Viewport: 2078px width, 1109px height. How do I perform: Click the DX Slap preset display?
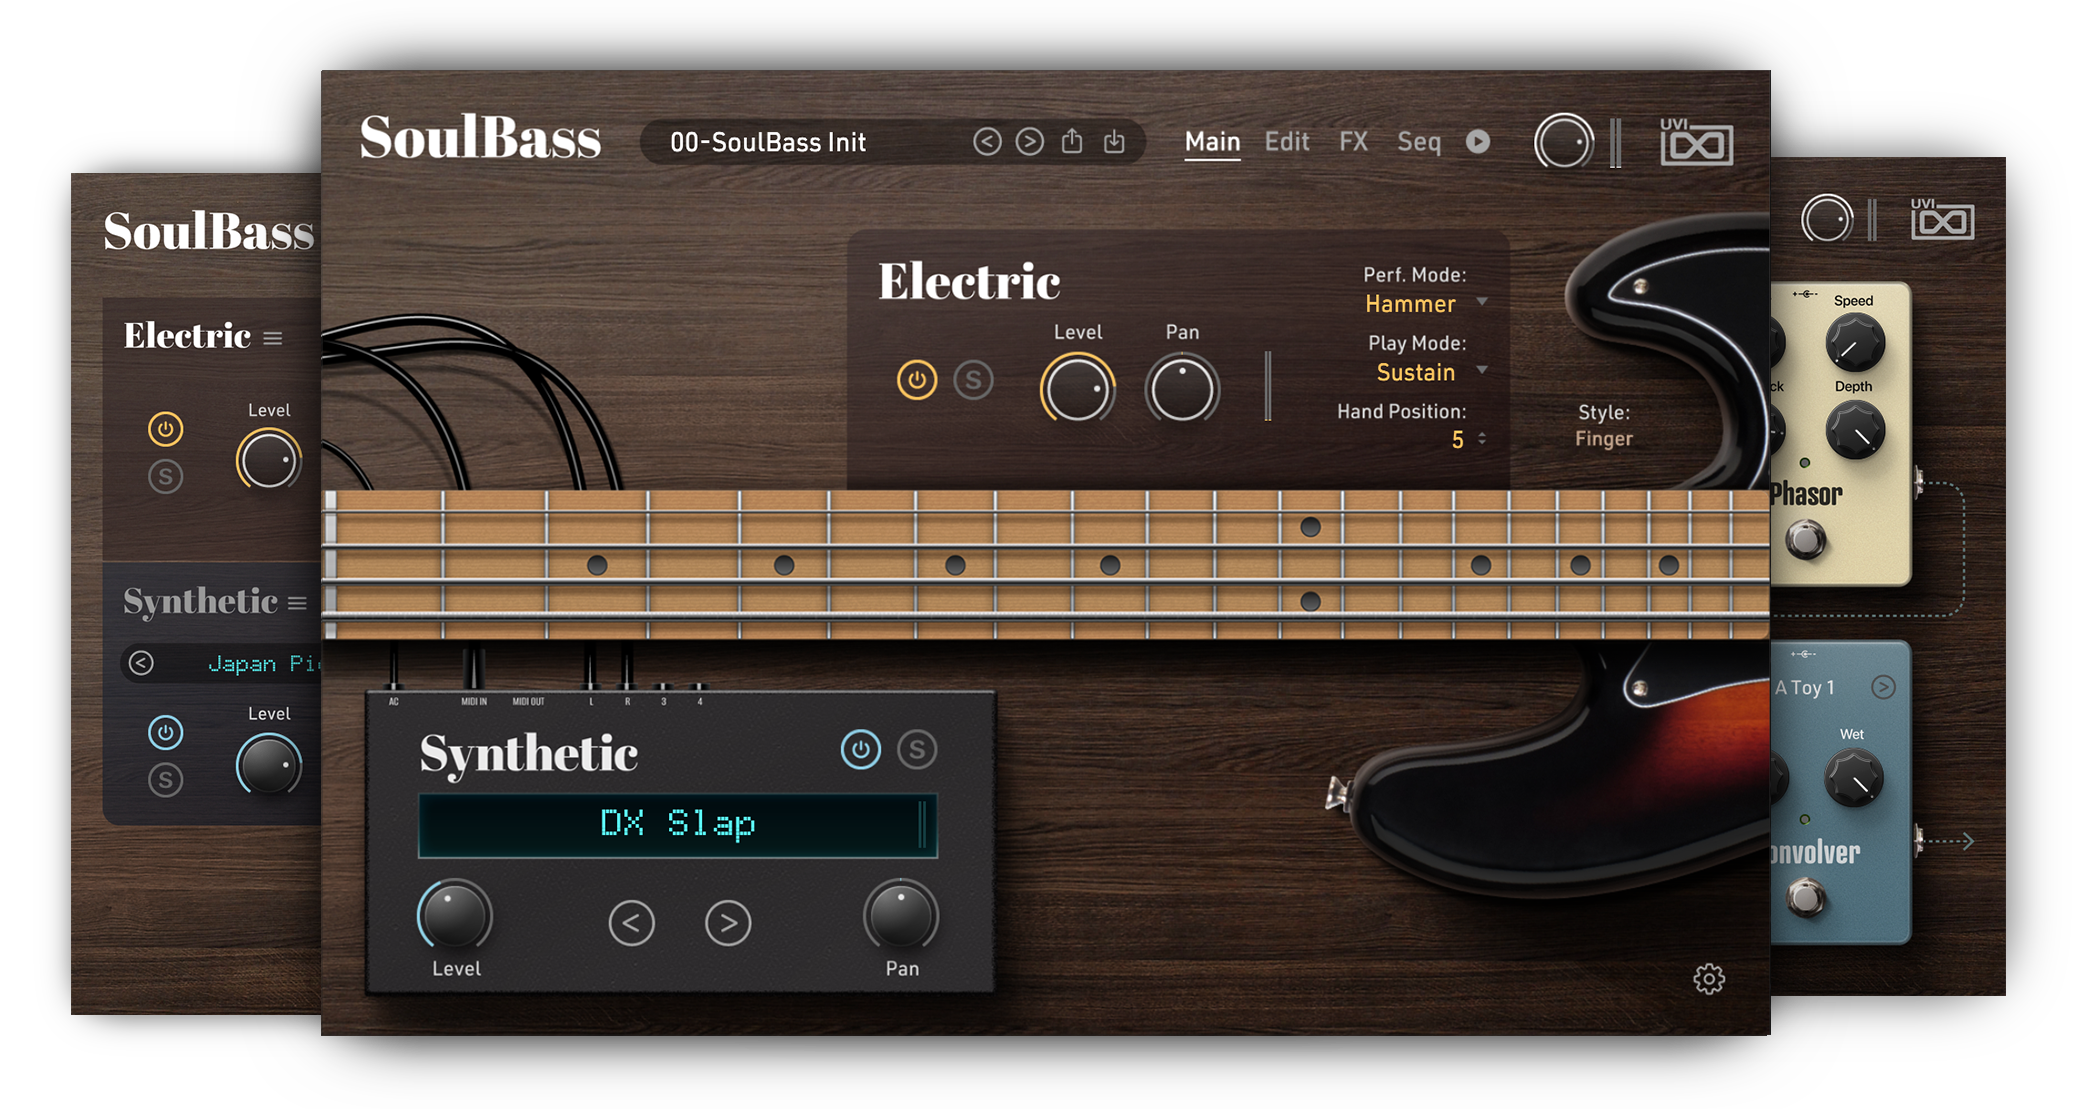pyautogui.click(x=677, y=824)
